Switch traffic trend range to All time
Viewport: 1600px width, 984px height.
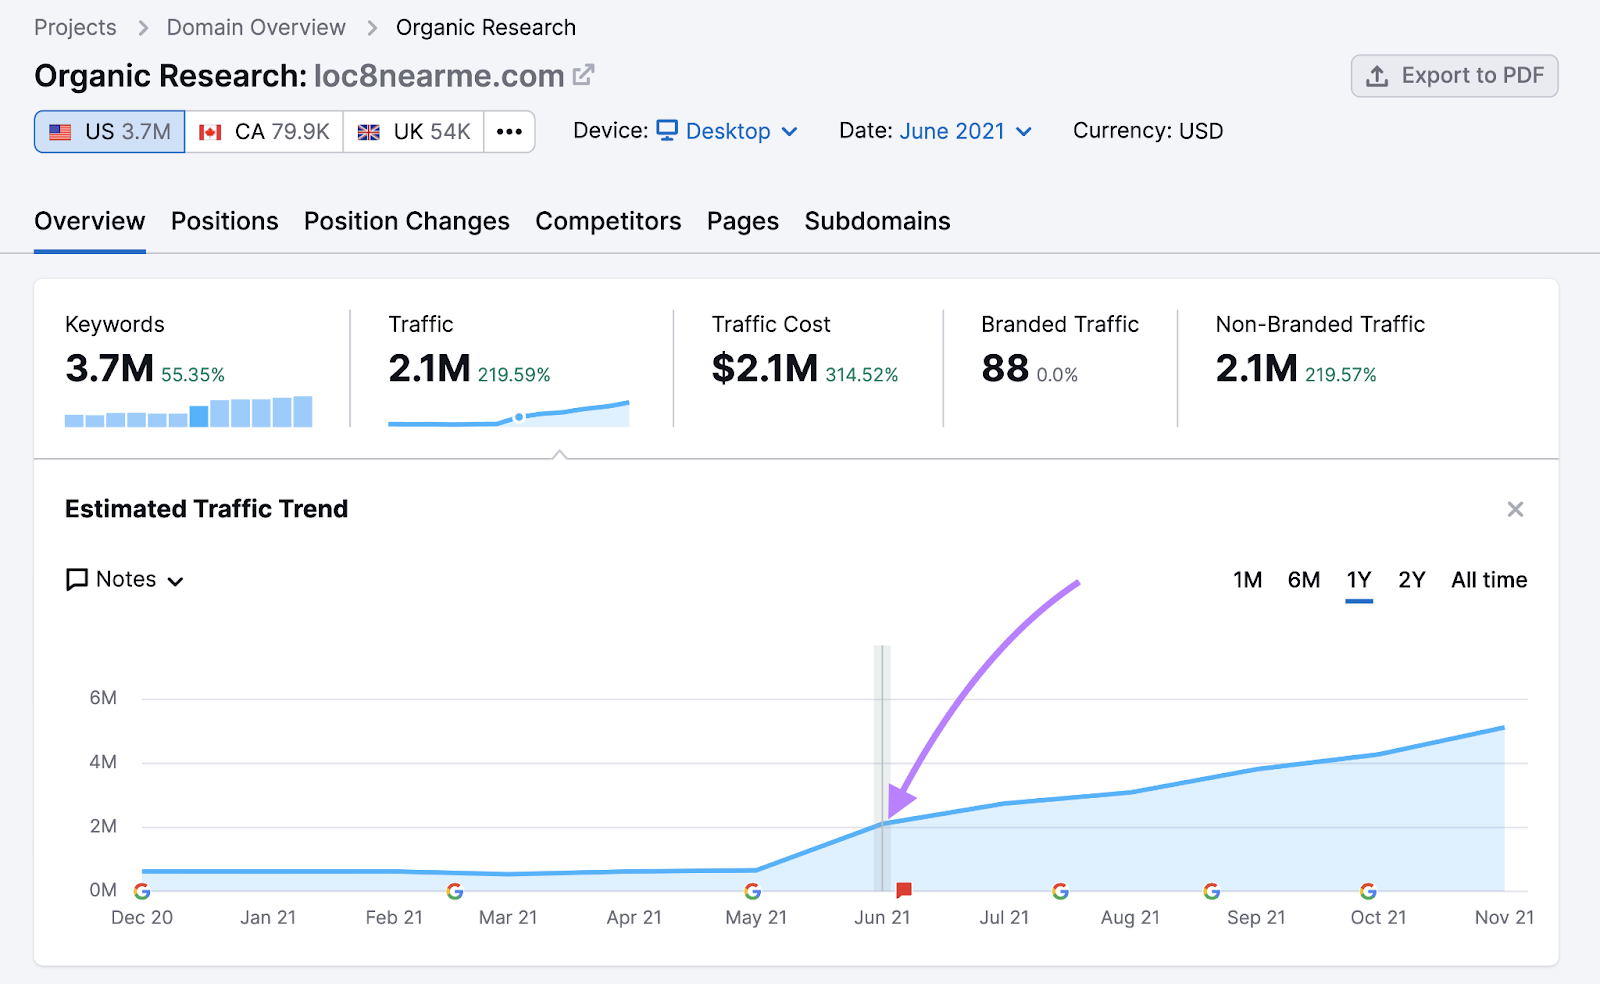(x=1488, y=579)
